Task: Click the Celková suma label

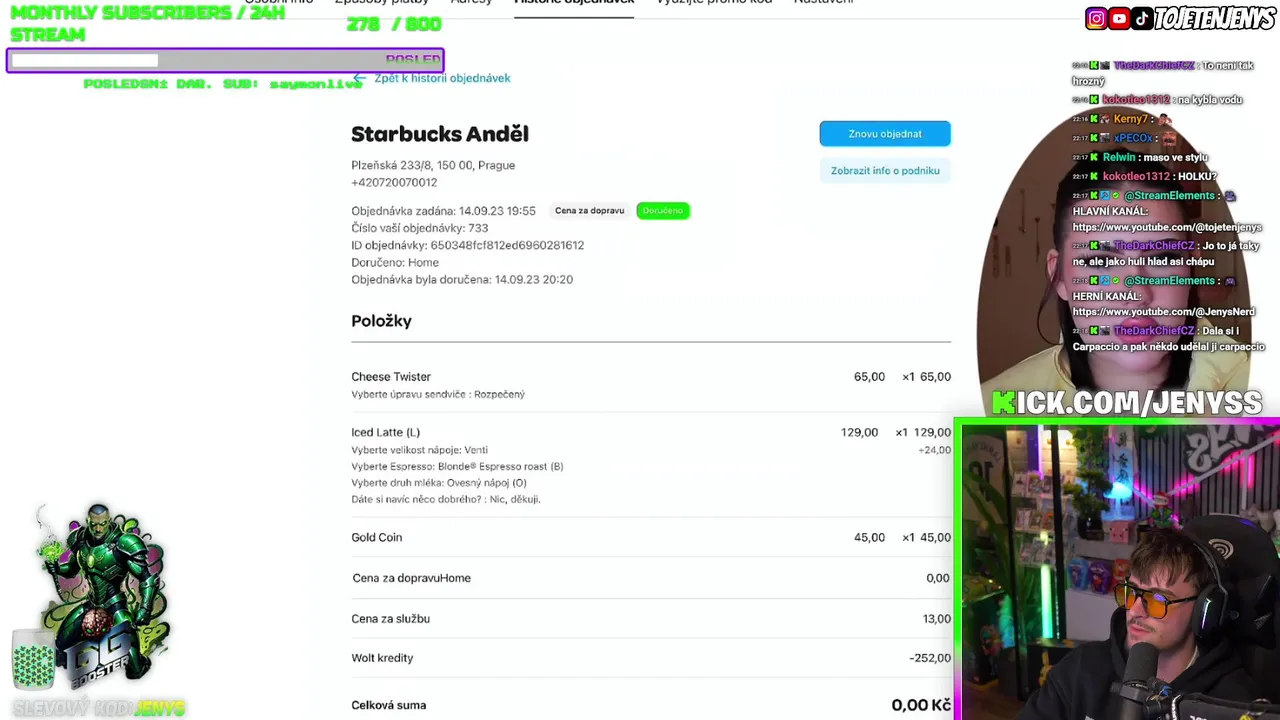Action: (x=389, y=705)
